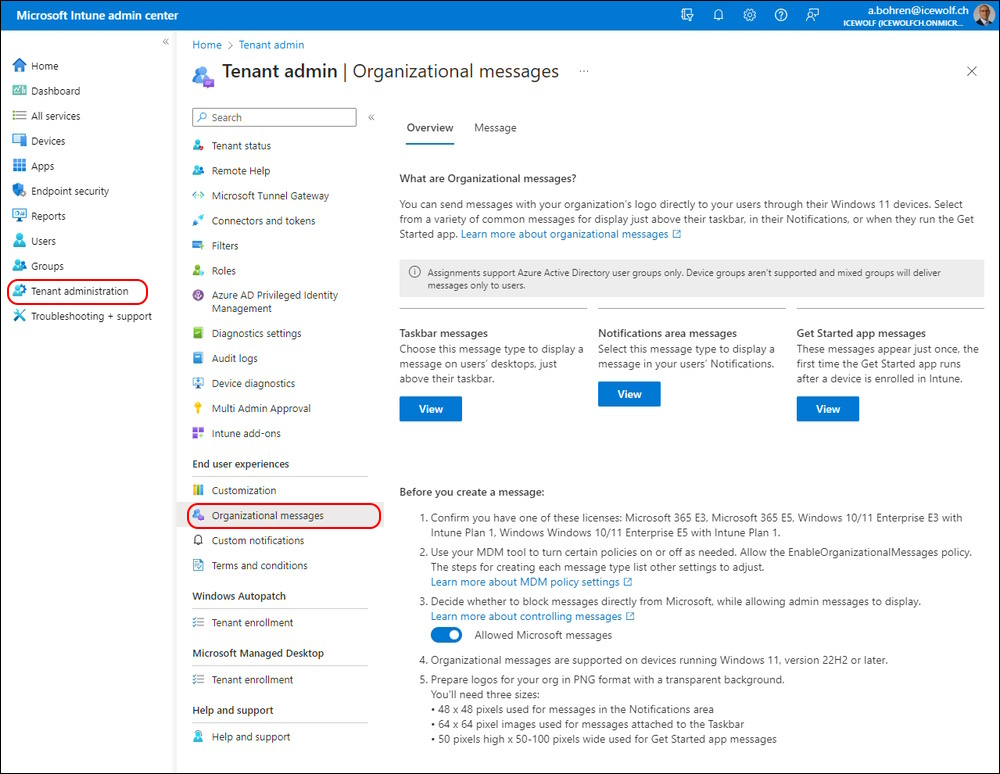Image resolution: width=1000 pixels, height=774 pixels.
Task: Go to Home breadcrumb link
Action: 207,45
